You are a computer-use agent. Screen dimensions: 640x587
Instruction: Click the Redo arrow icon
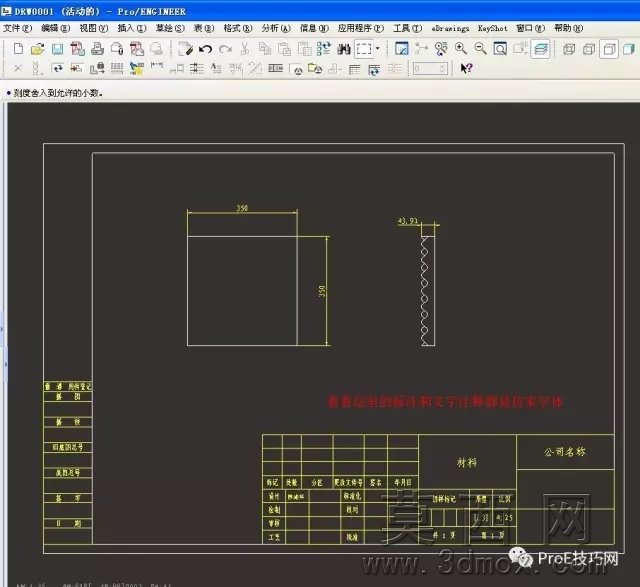[x=225, y=49]
